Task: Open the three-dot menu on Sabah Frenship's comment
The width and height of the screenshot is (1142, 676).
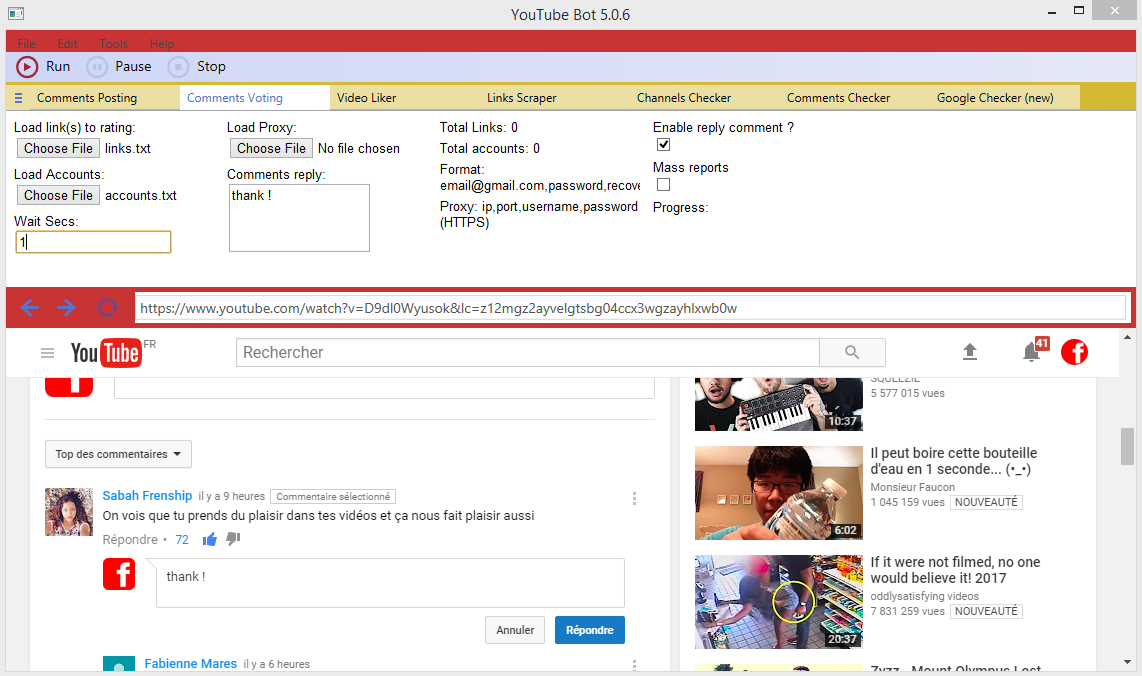Action: click(x=634, y=498)
